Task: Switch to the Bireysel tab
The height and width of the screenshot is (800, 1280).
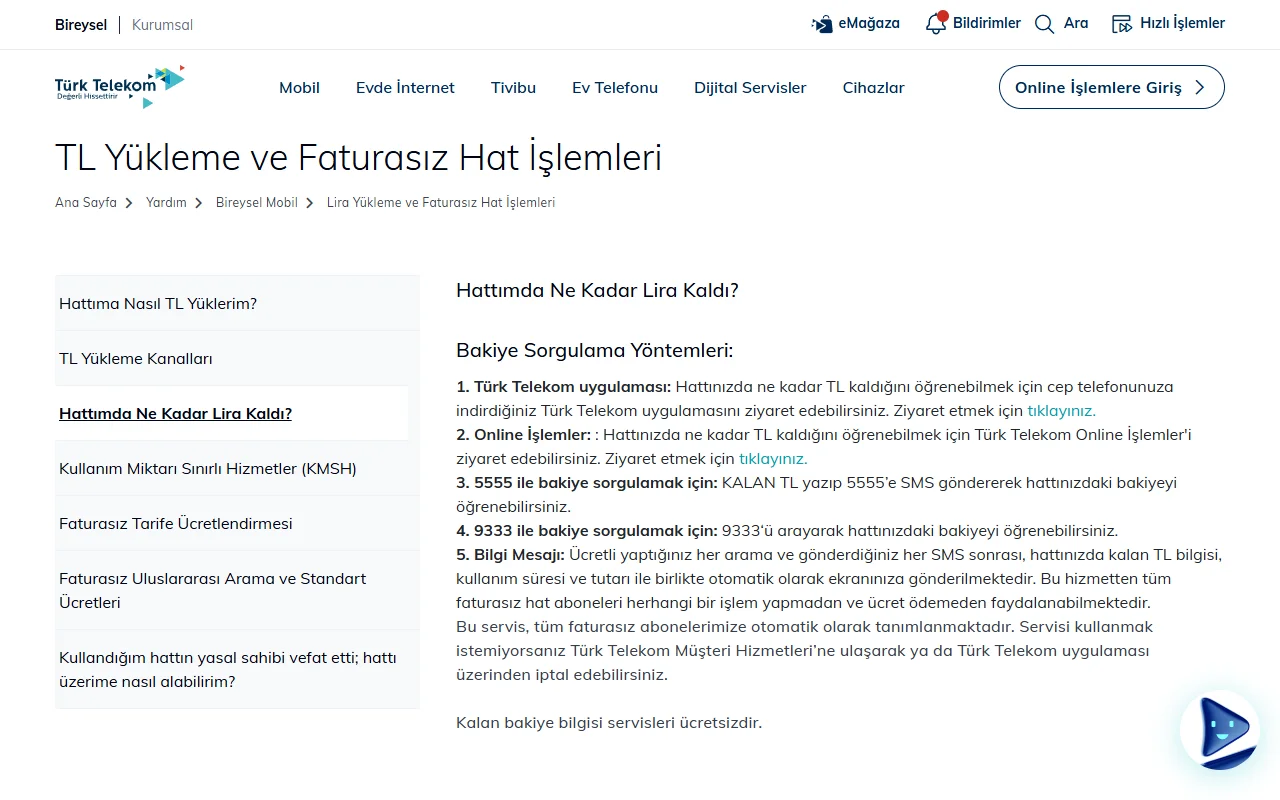Action: [81, 24]
